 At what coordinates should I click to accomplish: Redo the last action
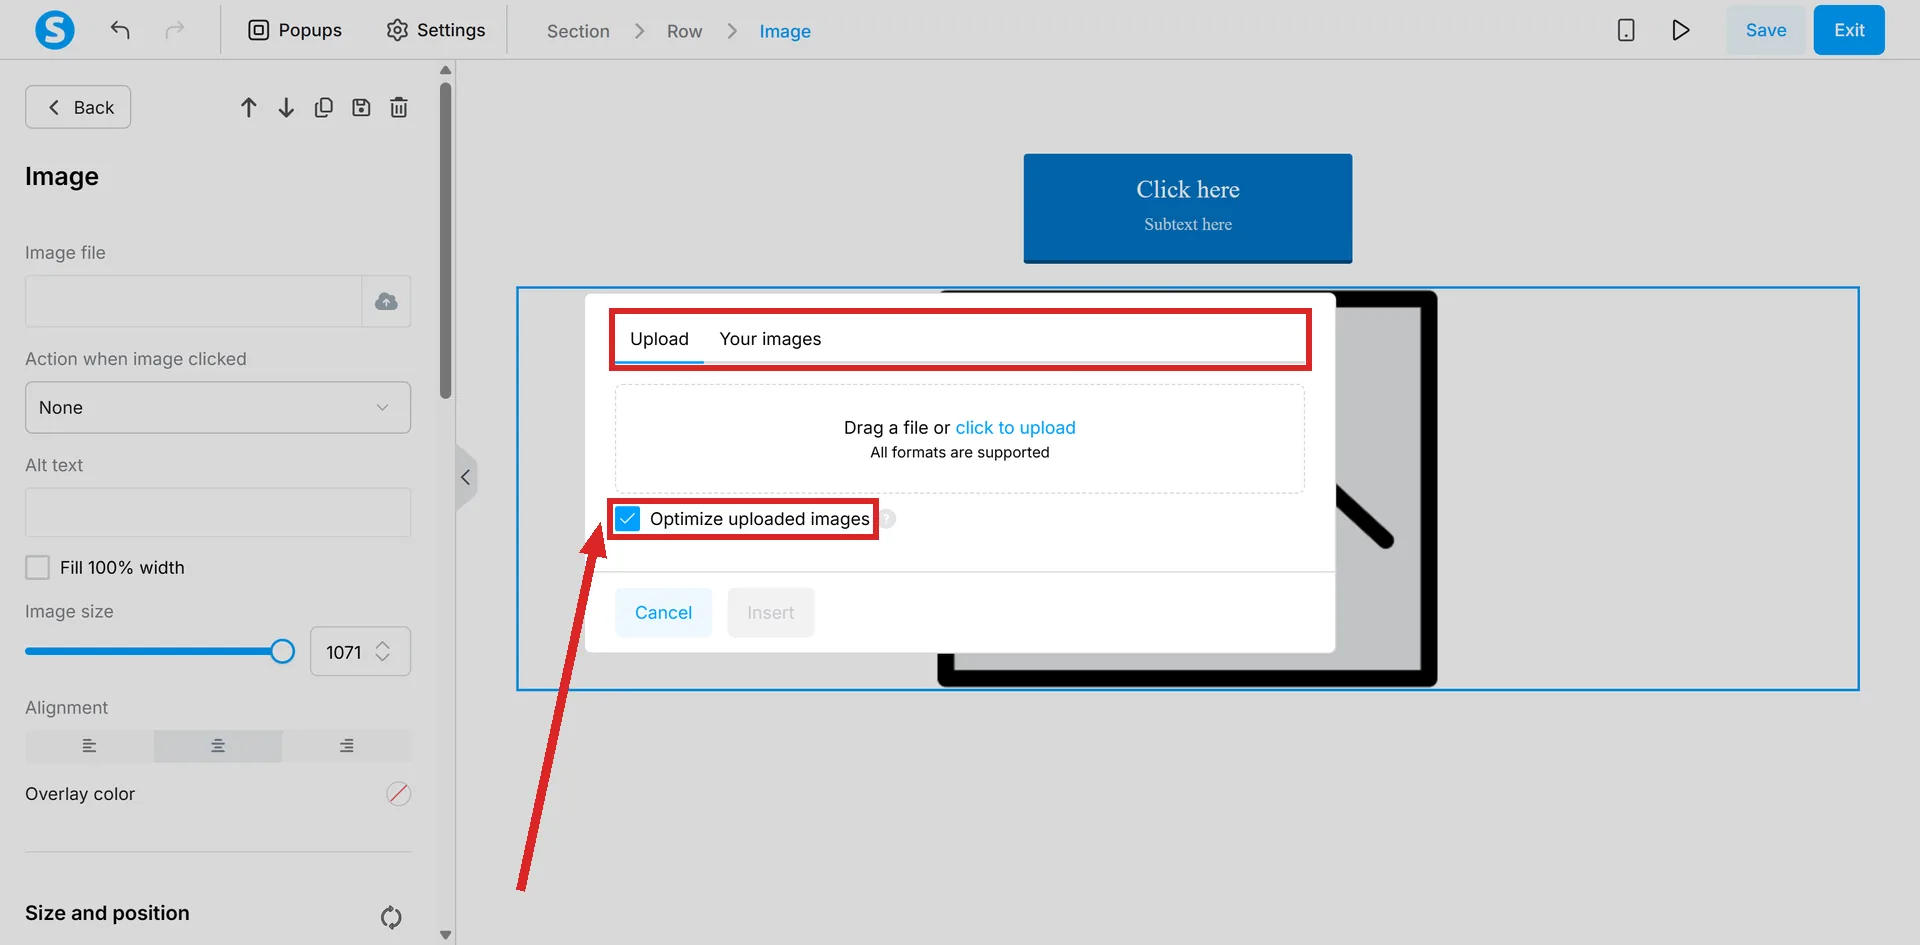pyautogui.click(x=175, y=30)
